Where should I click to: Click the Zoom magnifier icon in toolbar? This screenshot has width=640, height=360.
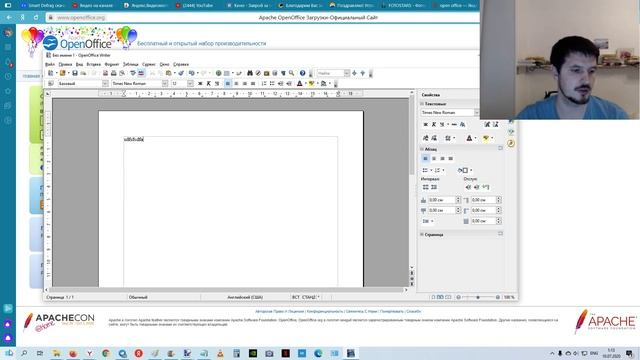291,73
